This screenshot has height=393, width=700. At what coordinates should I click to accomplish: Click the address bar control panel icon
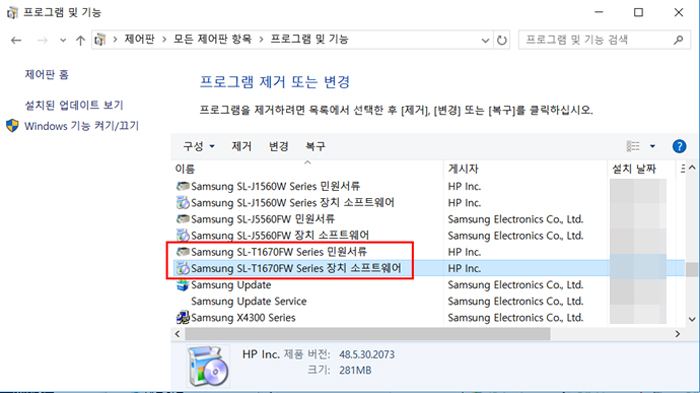pyautogui.click(x=100, y=40)
